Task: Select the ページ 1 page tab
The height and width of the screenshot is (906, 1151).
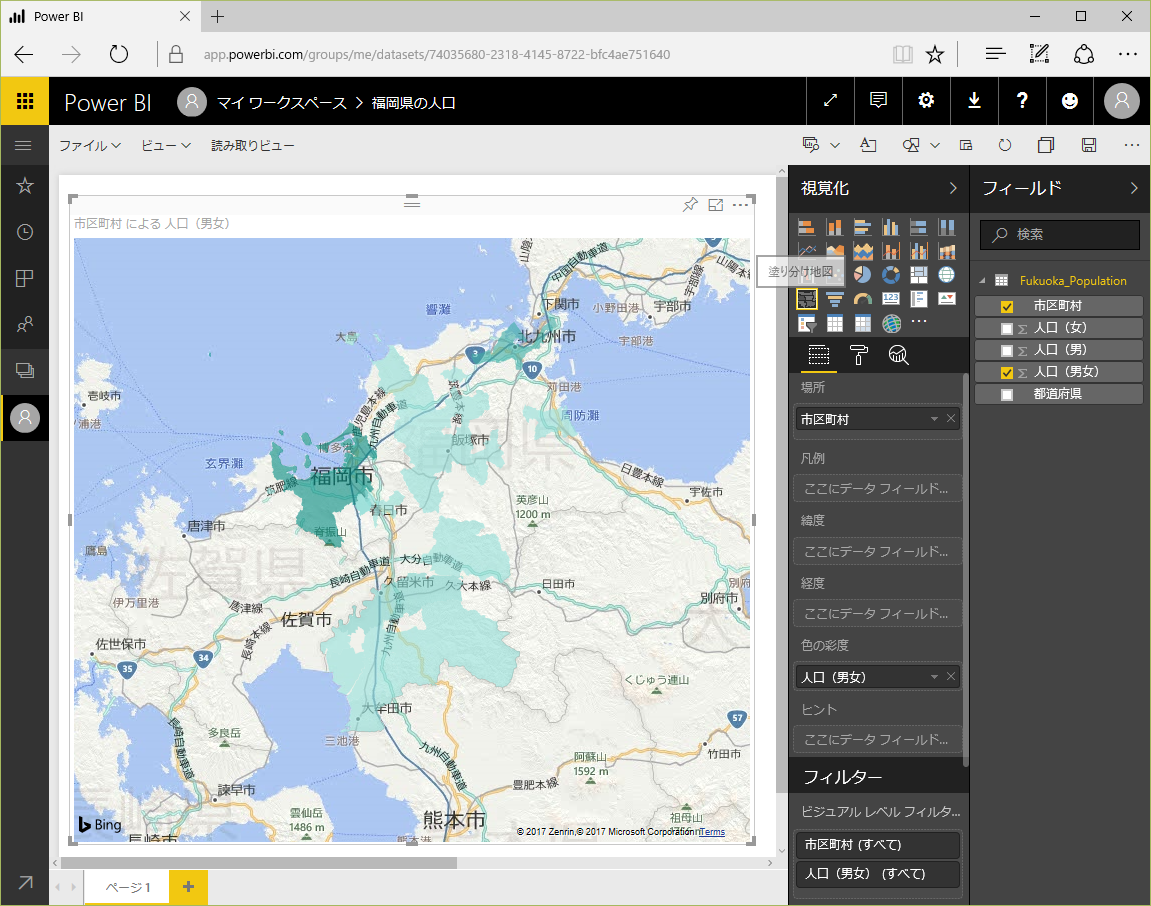Action: pos(128,887)
